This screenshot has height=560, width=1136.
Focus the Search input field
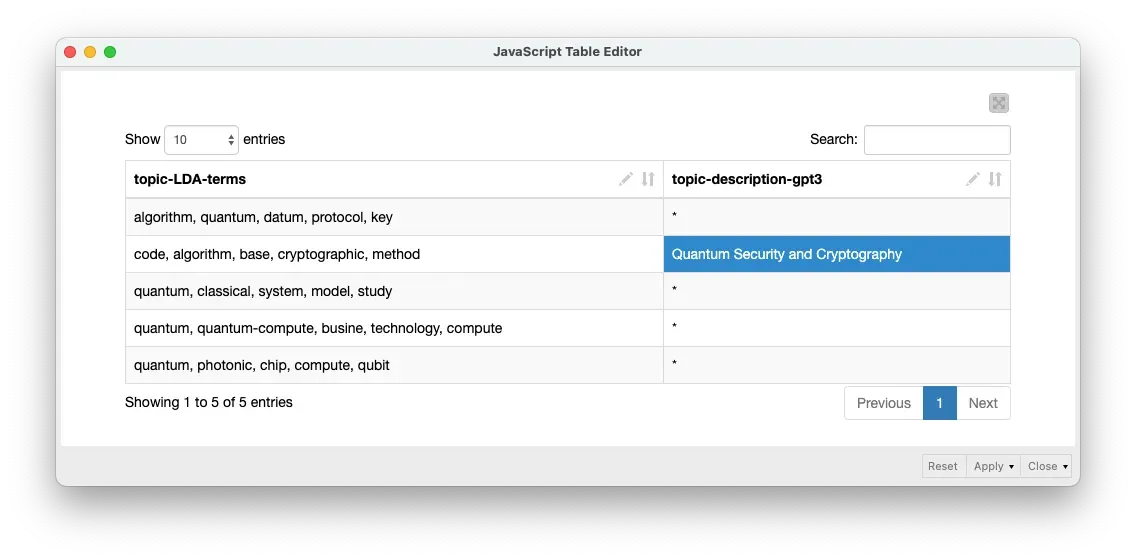click(x=936, y=140)
